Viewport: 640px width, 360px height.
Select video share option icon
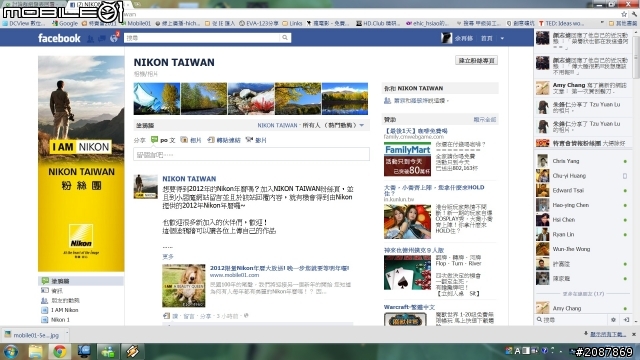[x=249, y=140]
